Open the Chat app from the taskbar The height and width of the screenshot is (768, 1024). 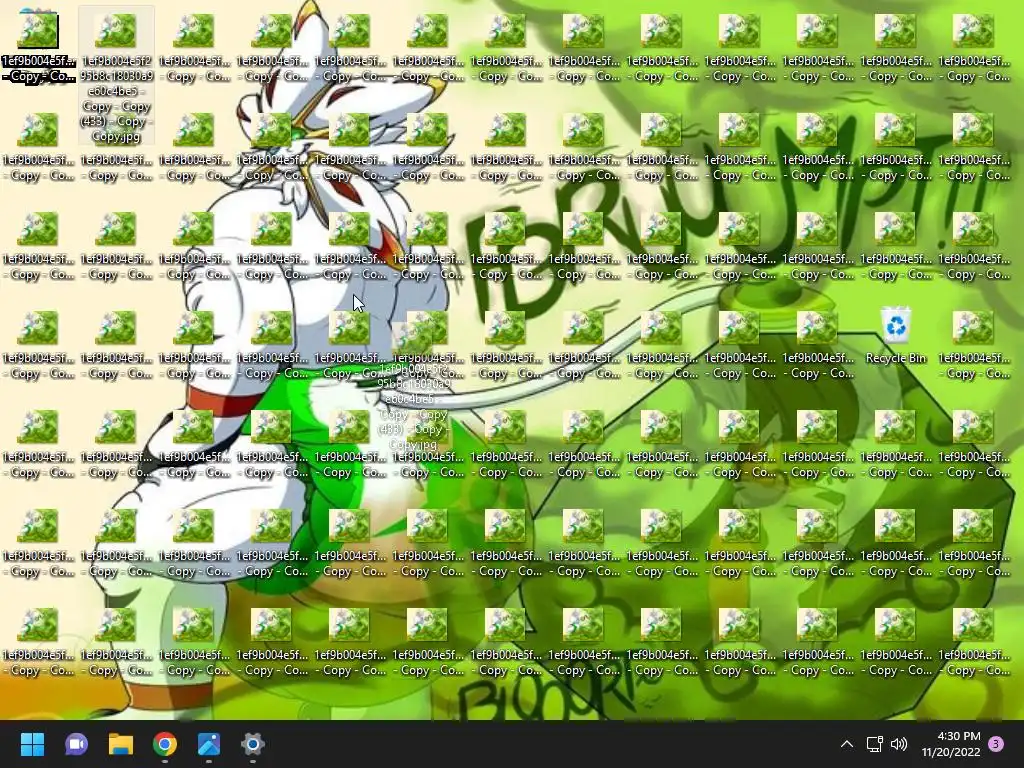pos(76,744)
